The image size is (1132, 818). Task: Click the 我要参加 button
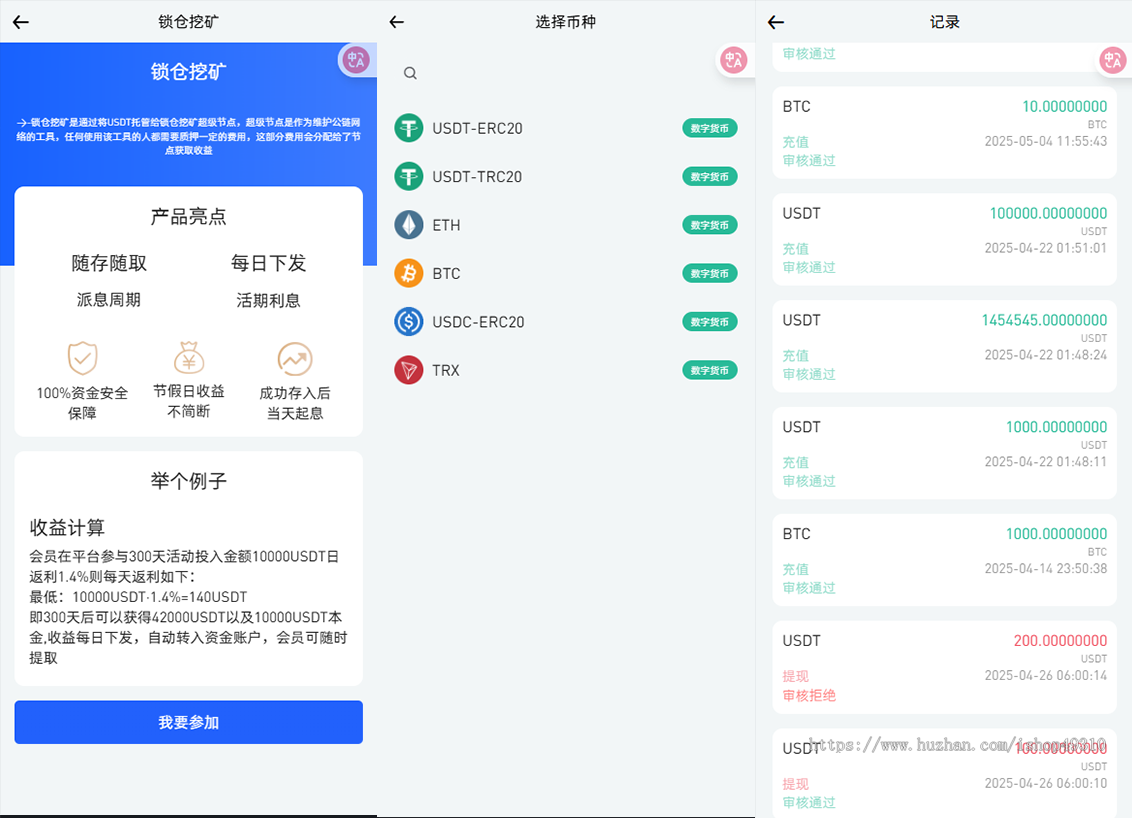tap(188, 722)
